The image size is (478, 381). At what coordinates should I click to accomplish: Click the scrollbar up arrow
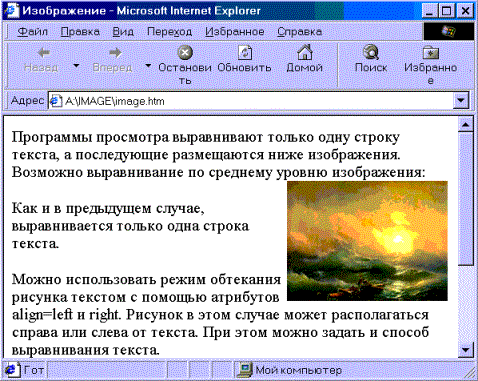(x=466, y=125)
